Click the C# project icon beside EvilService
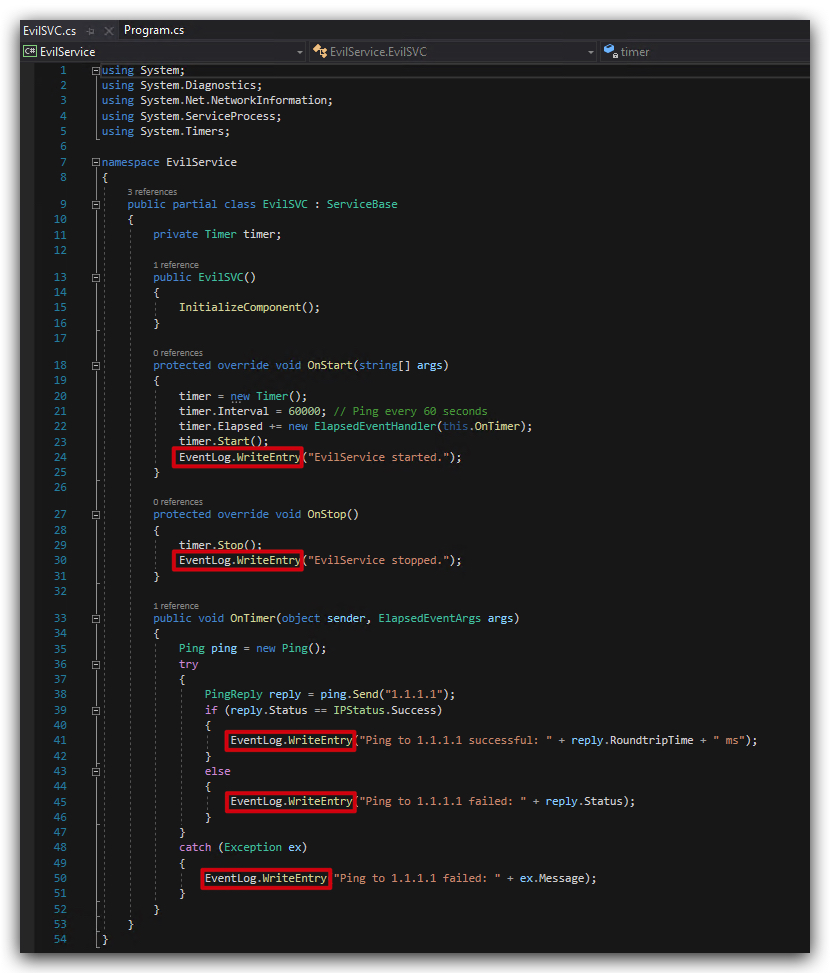This screenshot has width=830, height=973. click(30, 52)
